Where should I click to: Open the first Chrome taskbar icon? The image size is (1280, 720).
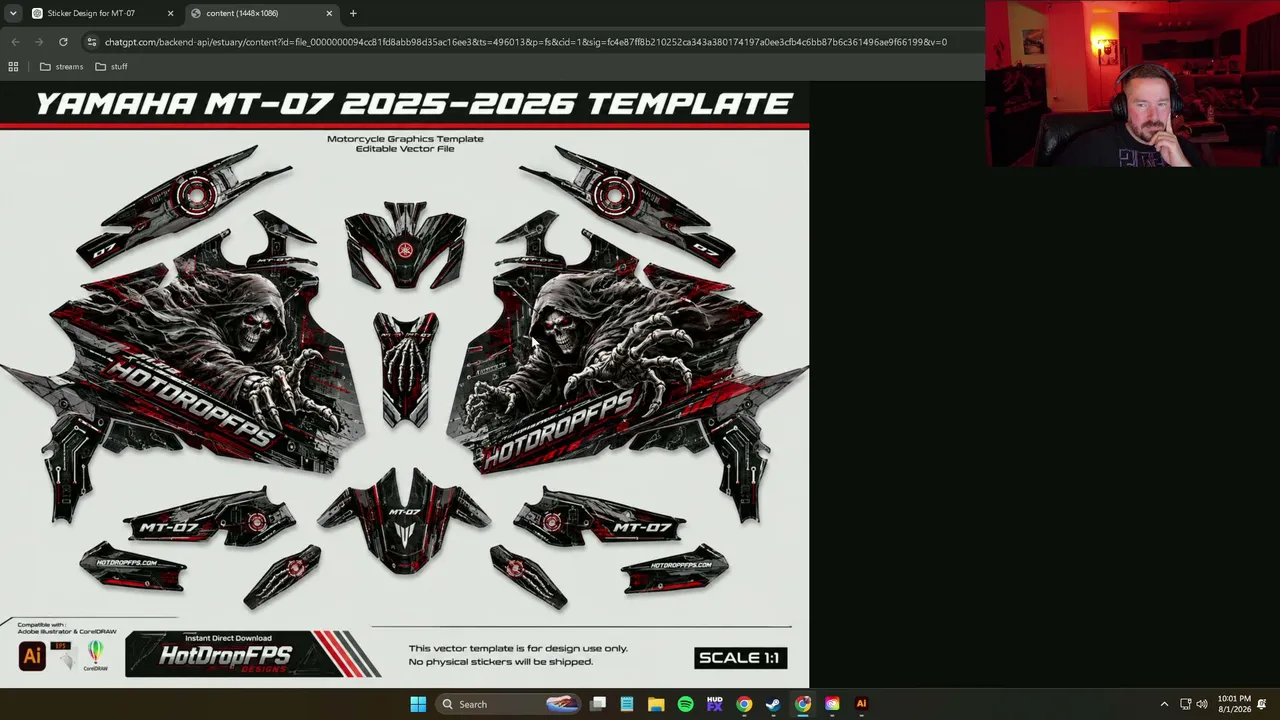(744, 704)
